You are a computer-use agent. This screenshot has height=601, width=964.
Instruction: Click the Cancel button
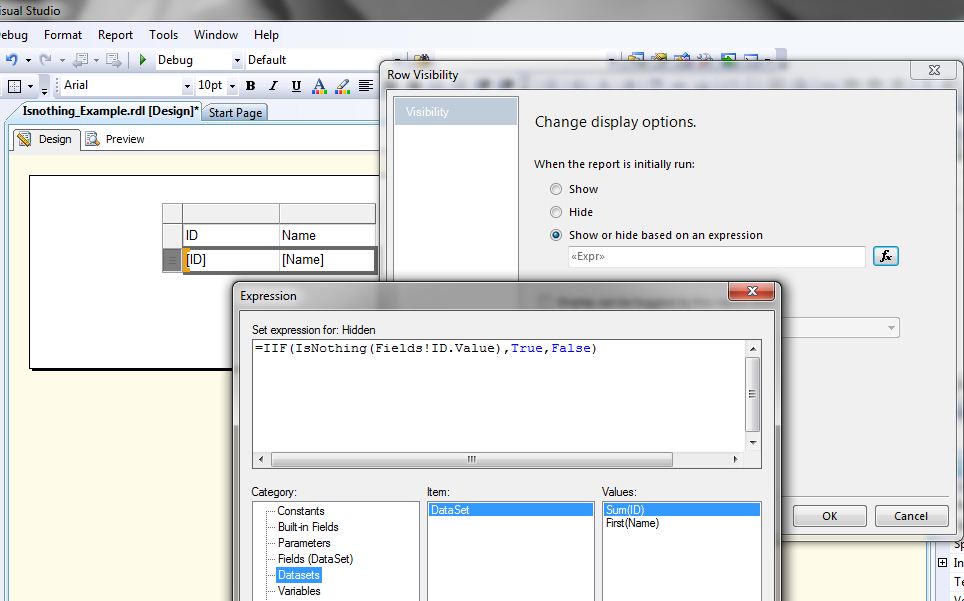[x=911, y=516]
